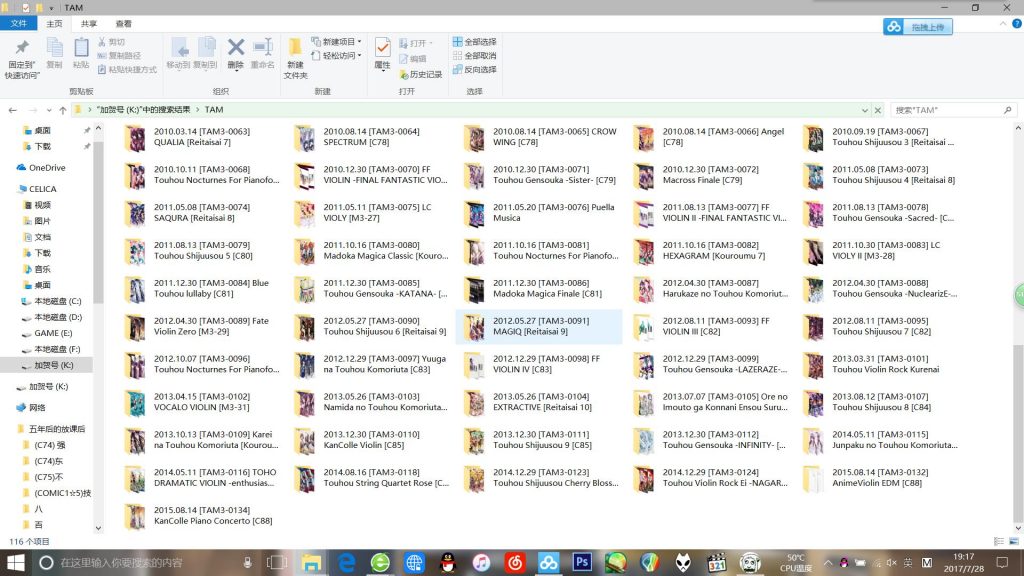Click the Baidu cloud upload (拖拽上传) button
Image resolution: width=1024 pixels, height=576 pixels.
[x=918, y=27]
